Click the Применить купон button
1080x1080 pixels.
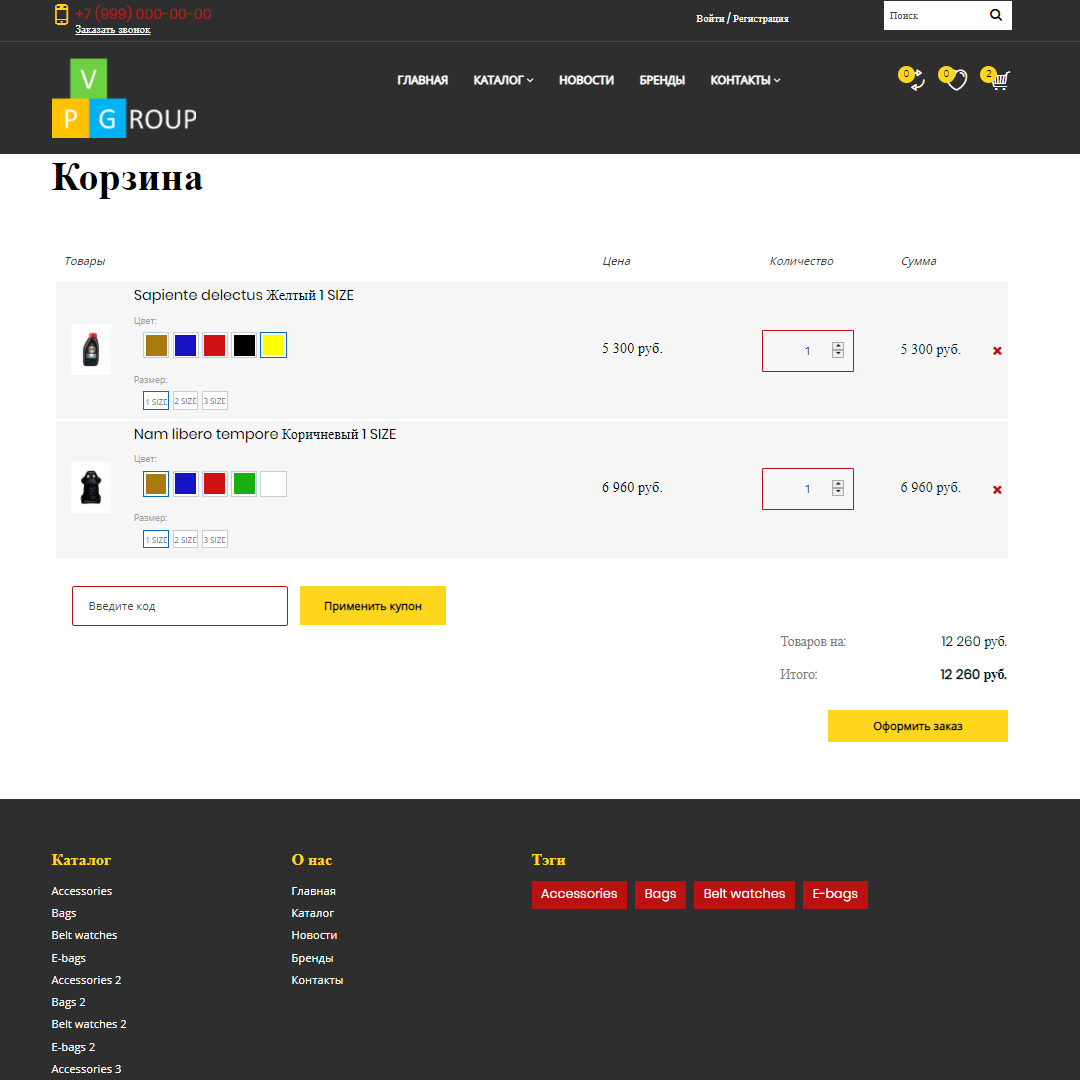click(x=373, y=606)
